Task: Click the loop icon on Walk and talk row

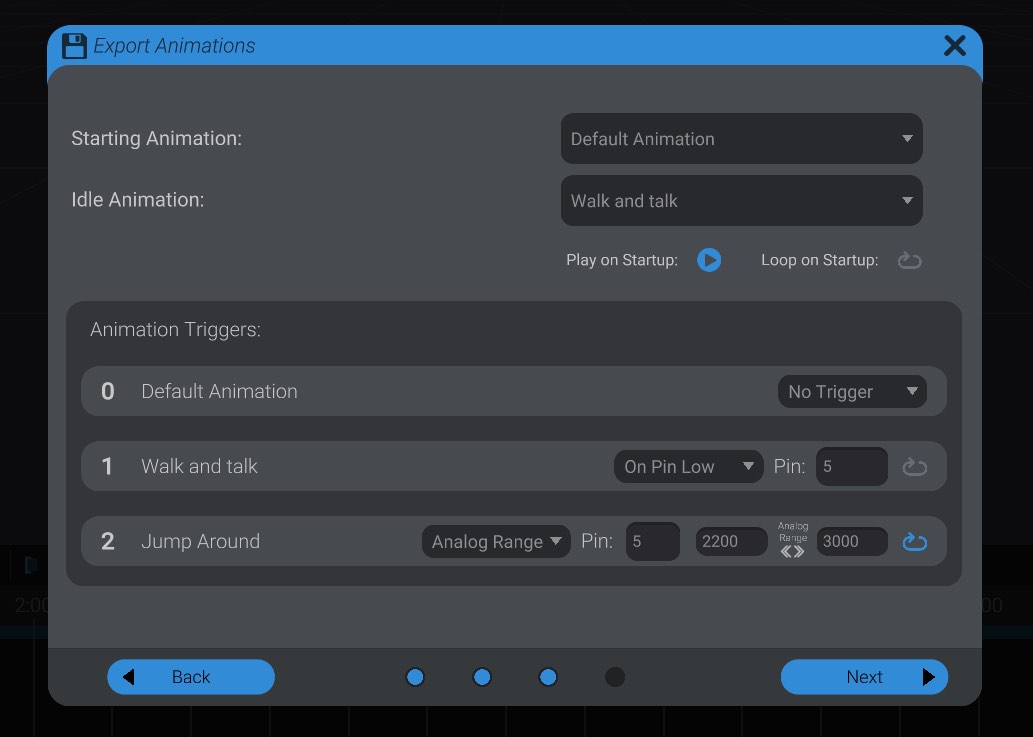Action: 914,466
